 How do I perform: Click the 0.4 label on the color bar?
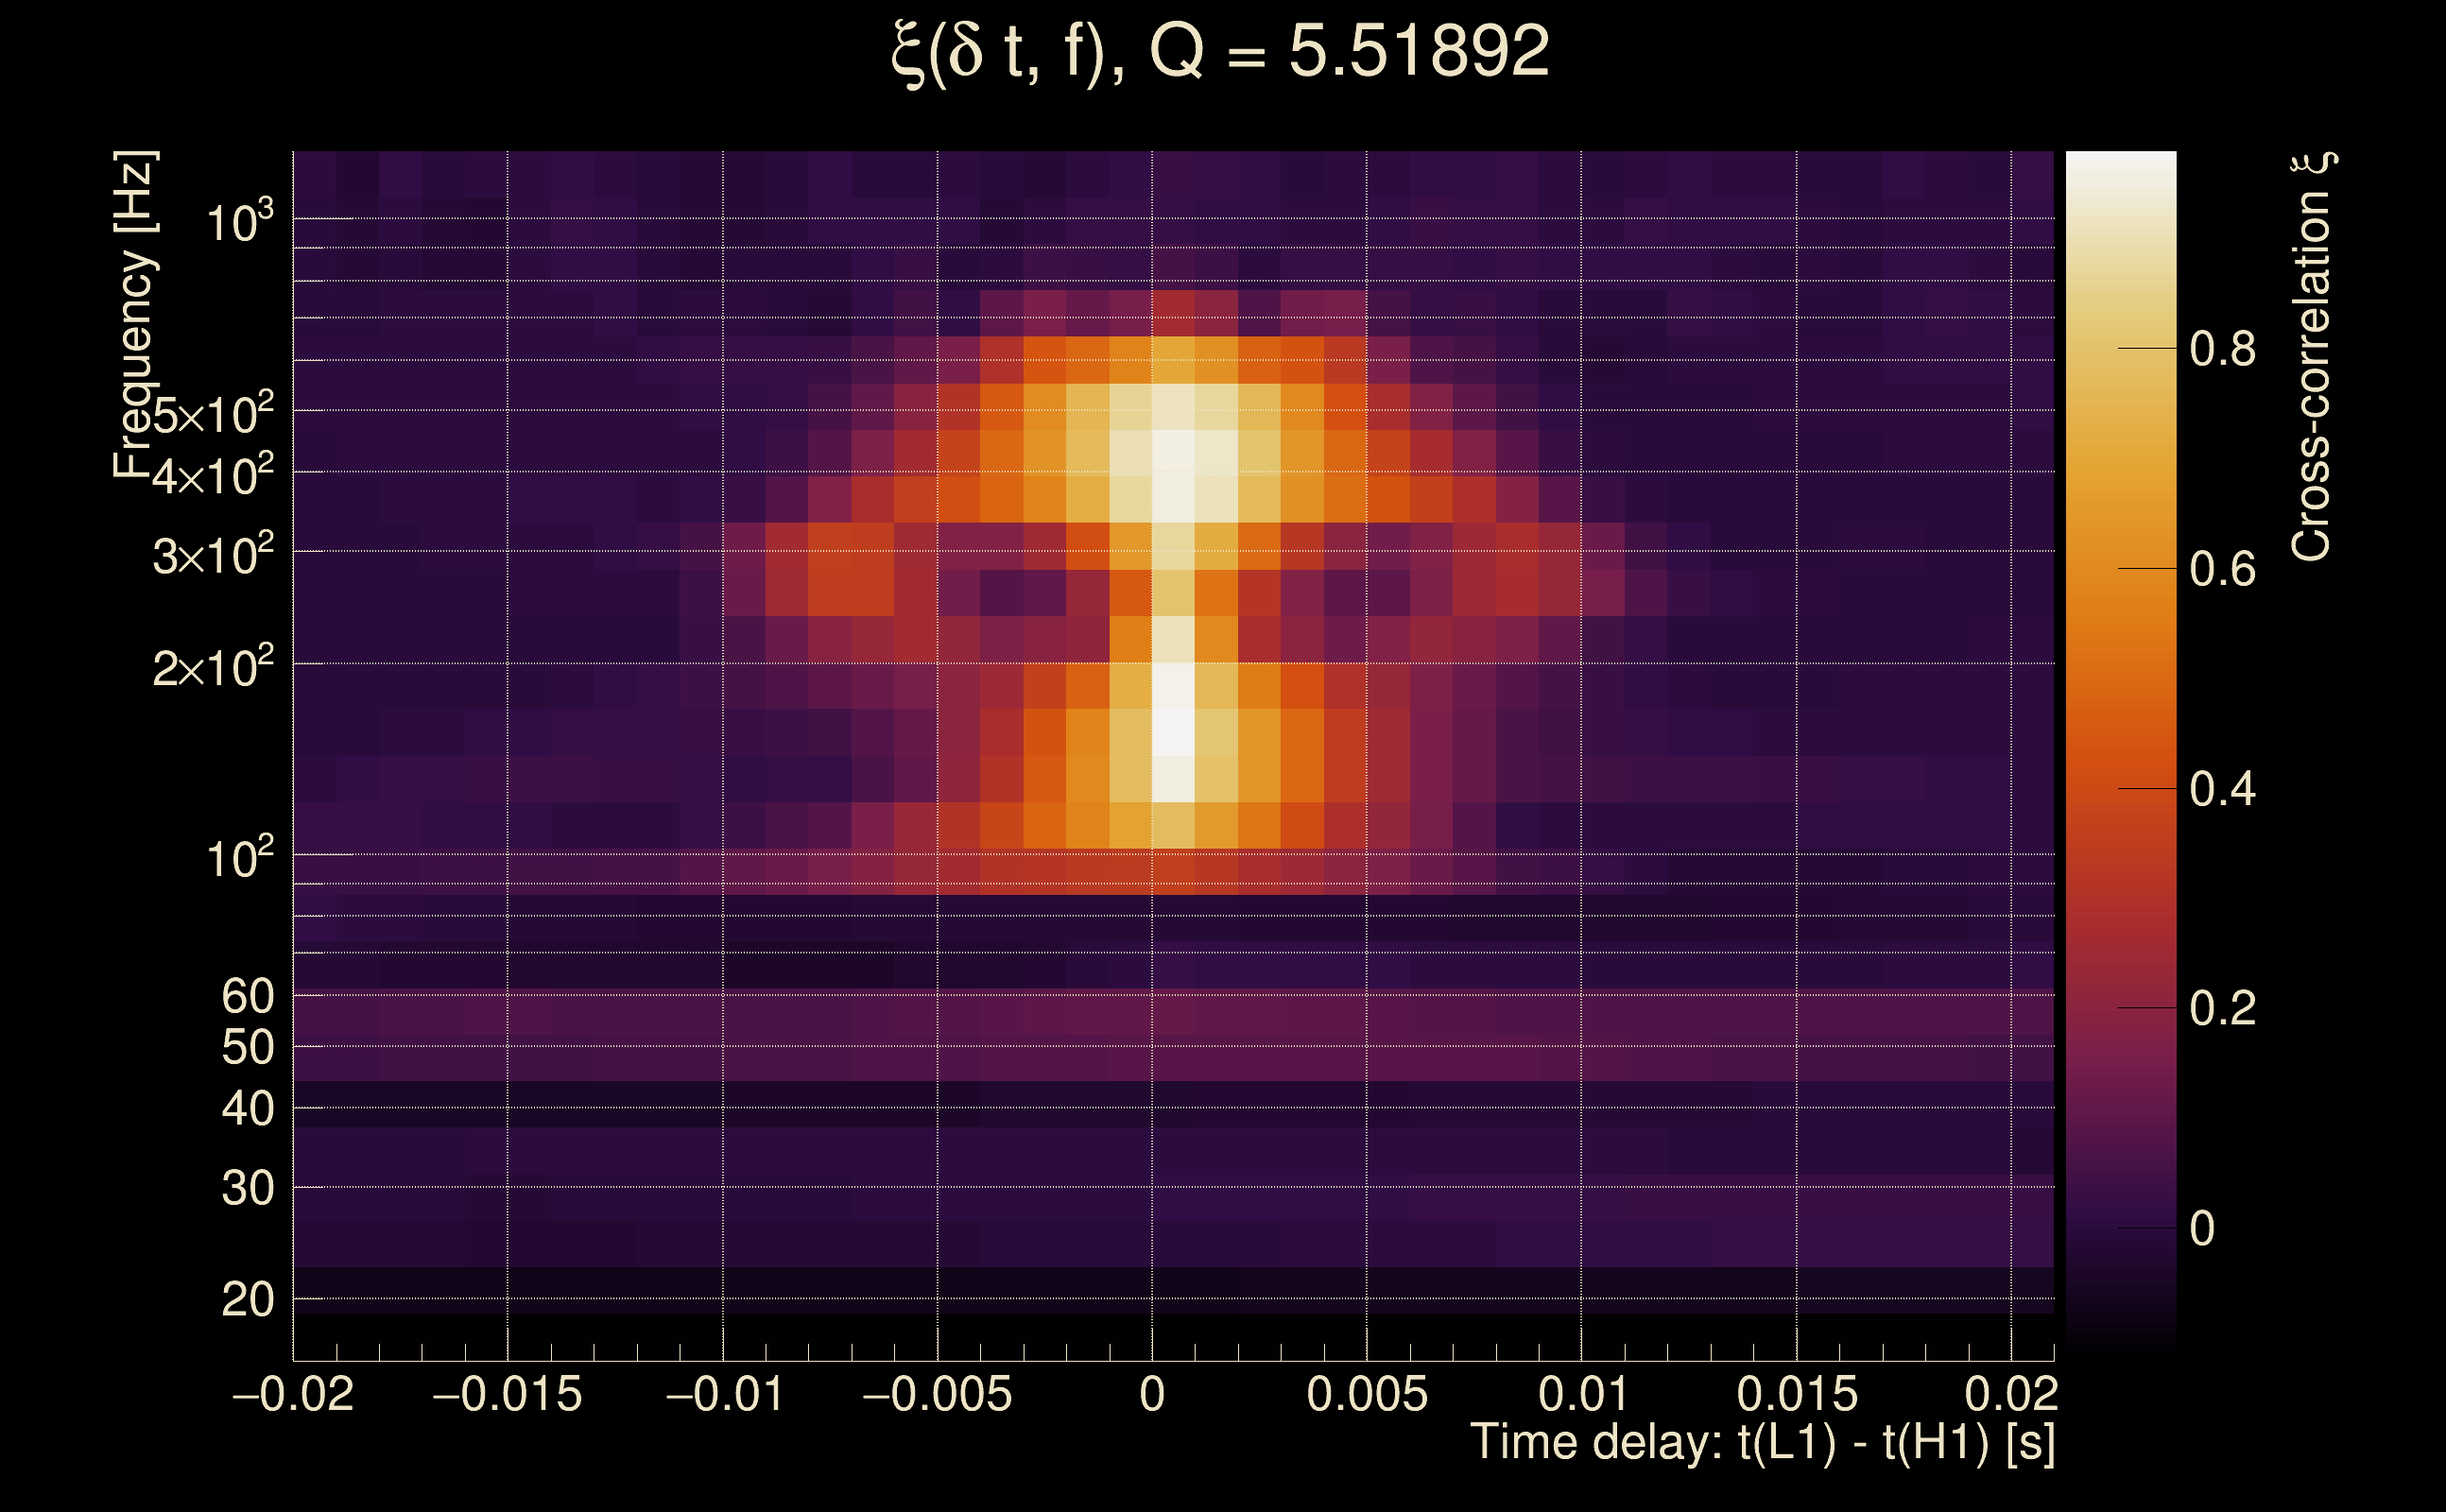click(2222, 790)
